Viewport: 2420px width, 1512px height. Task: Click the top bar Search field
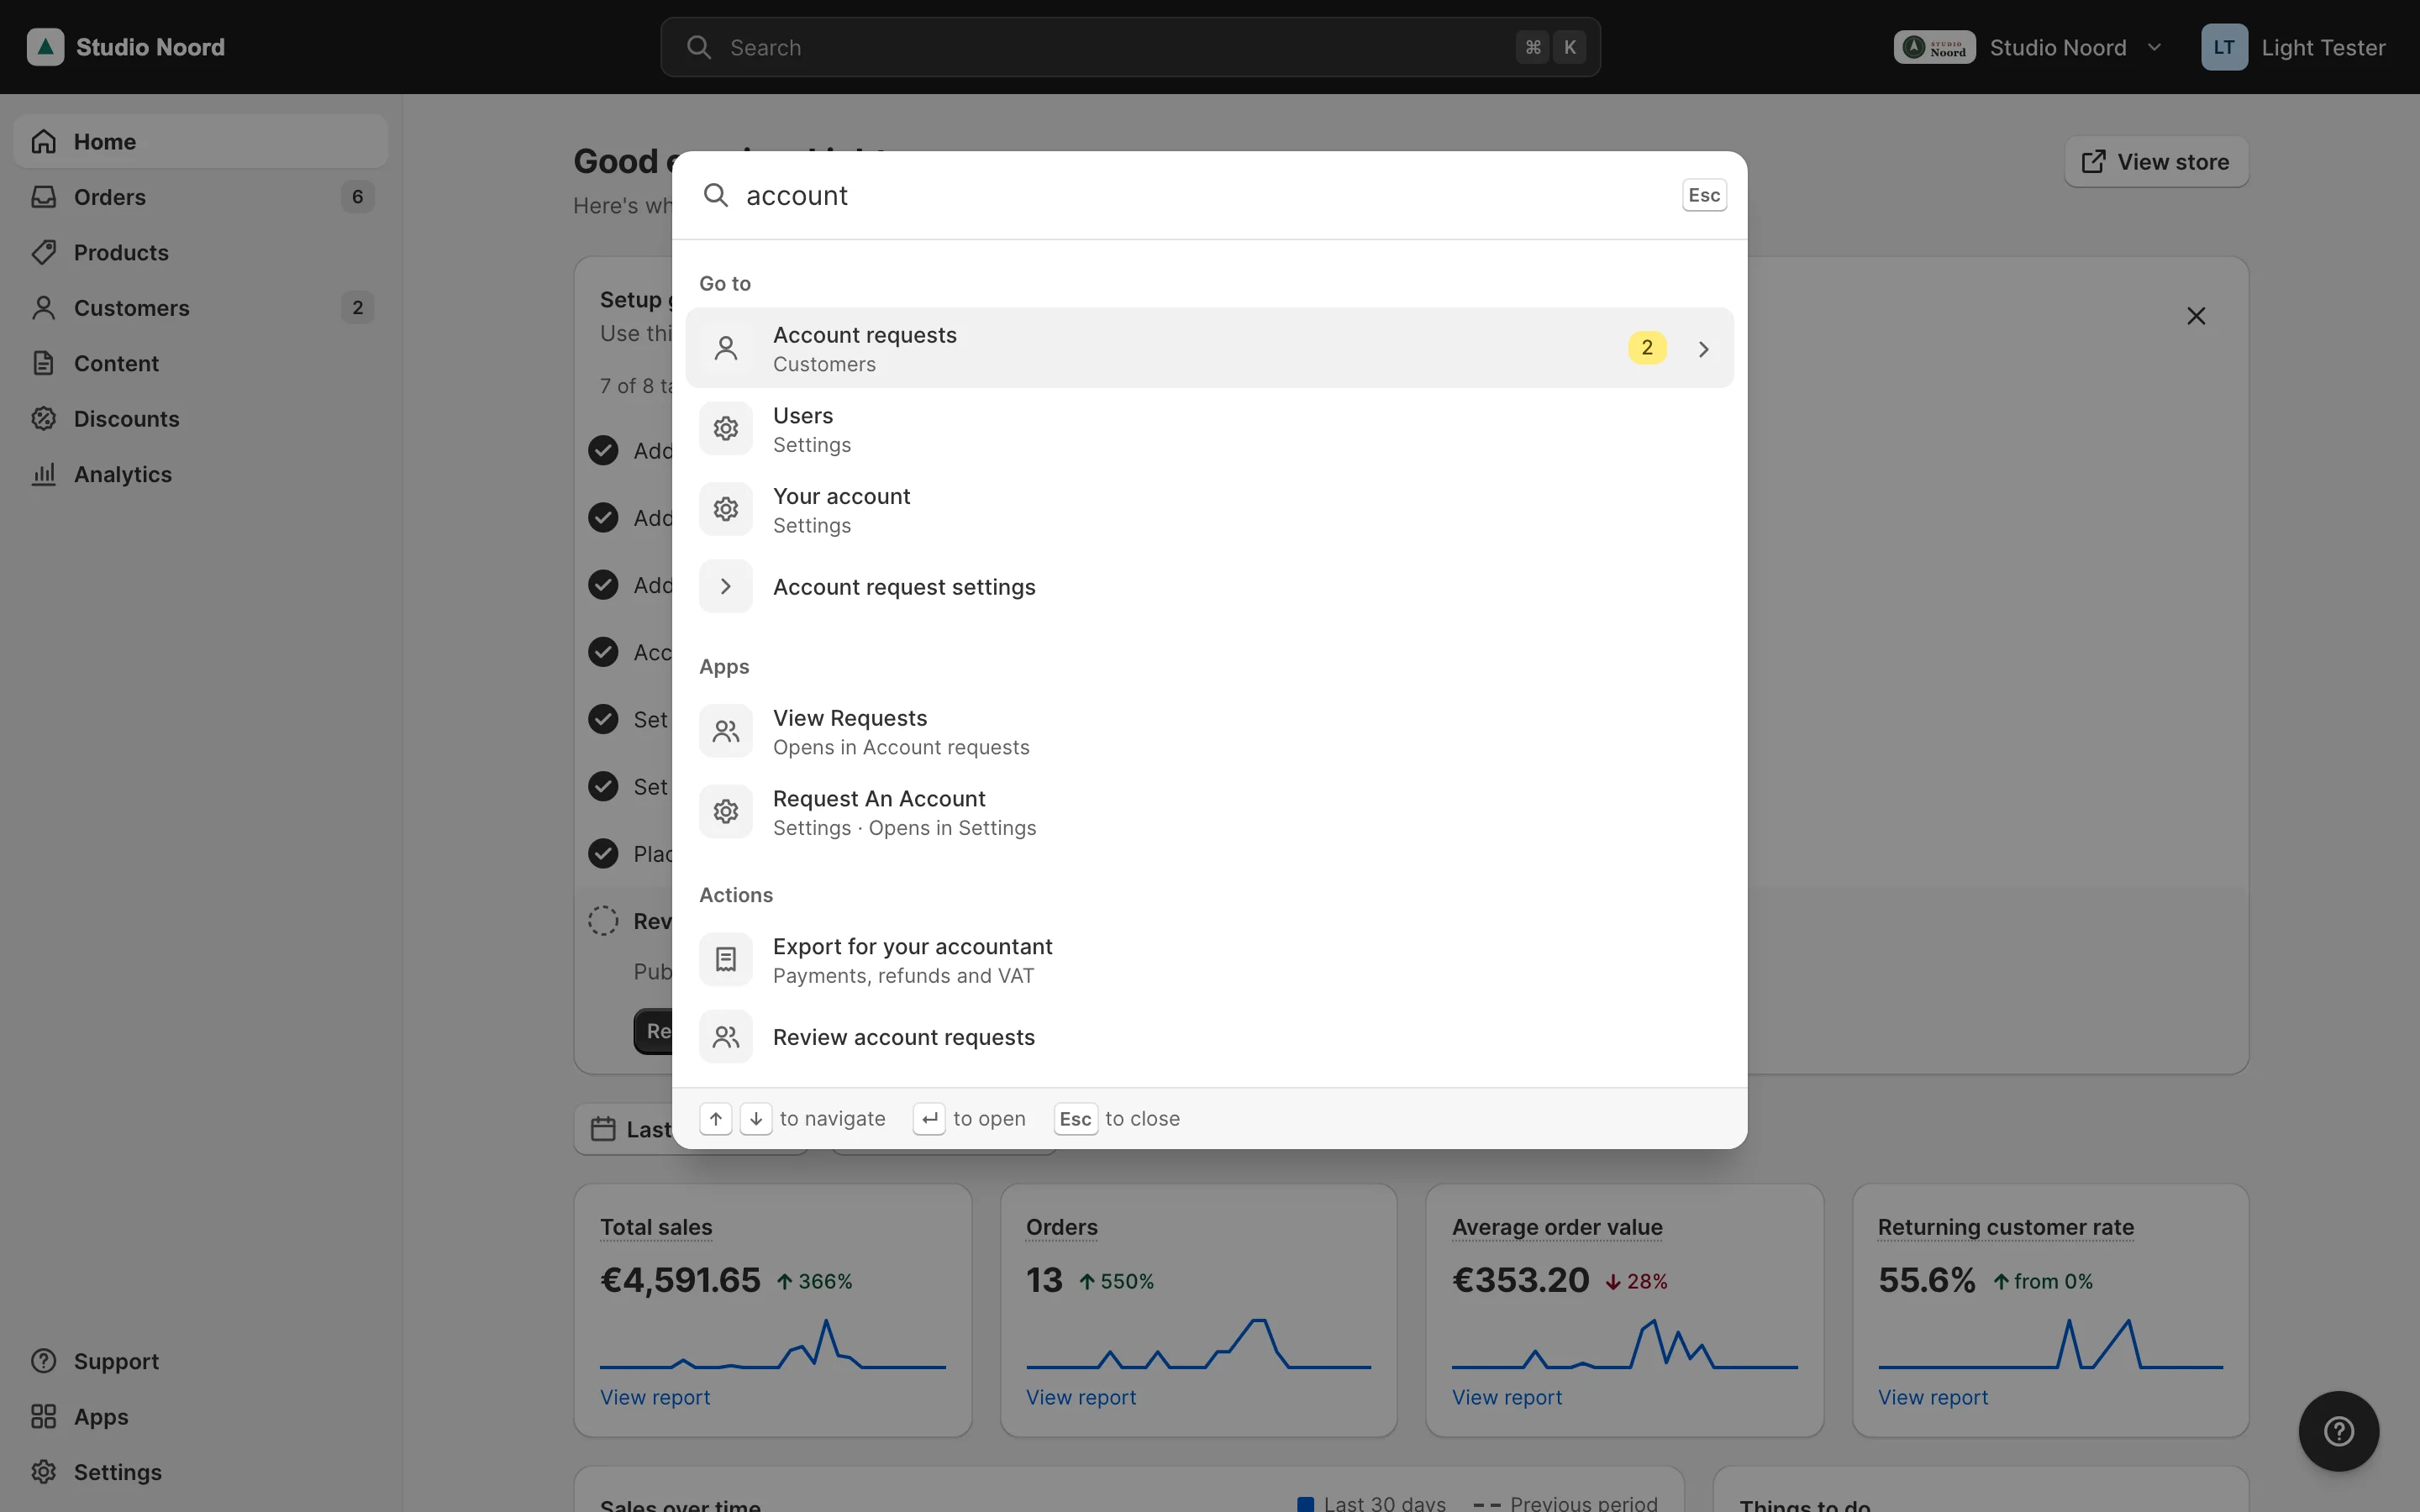coord(1130,47)
